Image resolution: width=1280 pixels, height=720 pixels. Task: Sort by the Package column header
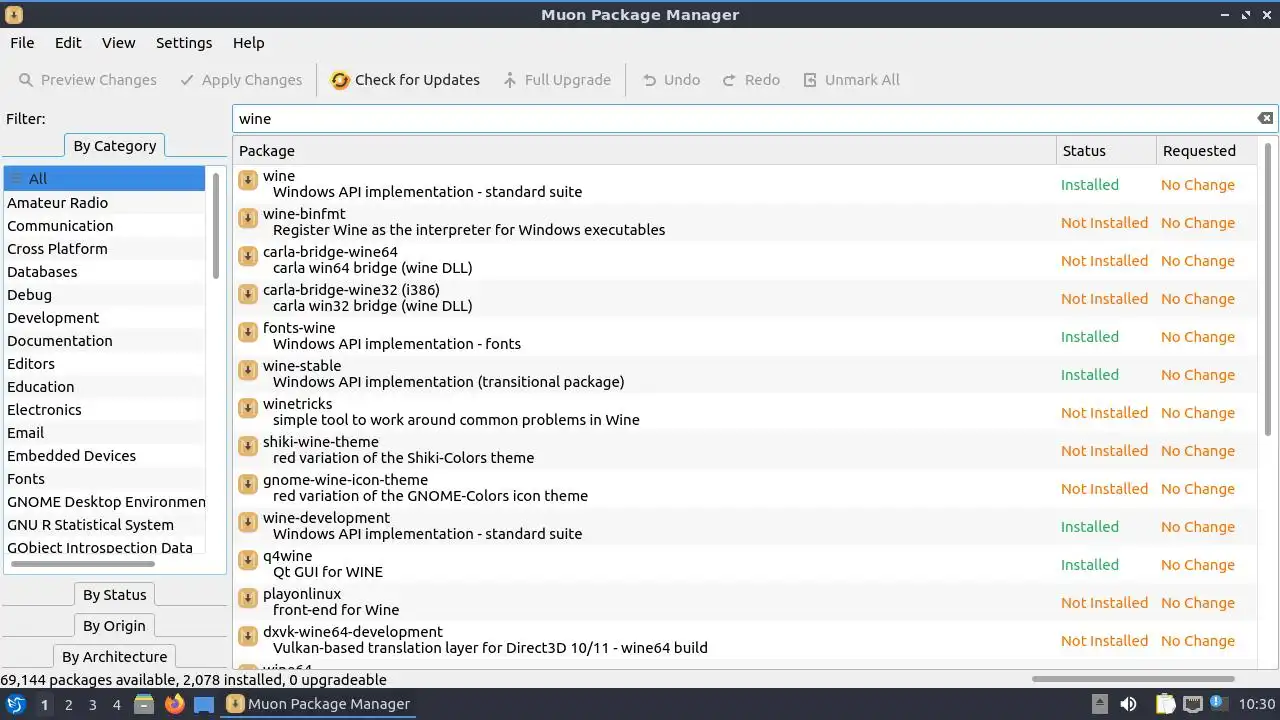click(645, 151)
